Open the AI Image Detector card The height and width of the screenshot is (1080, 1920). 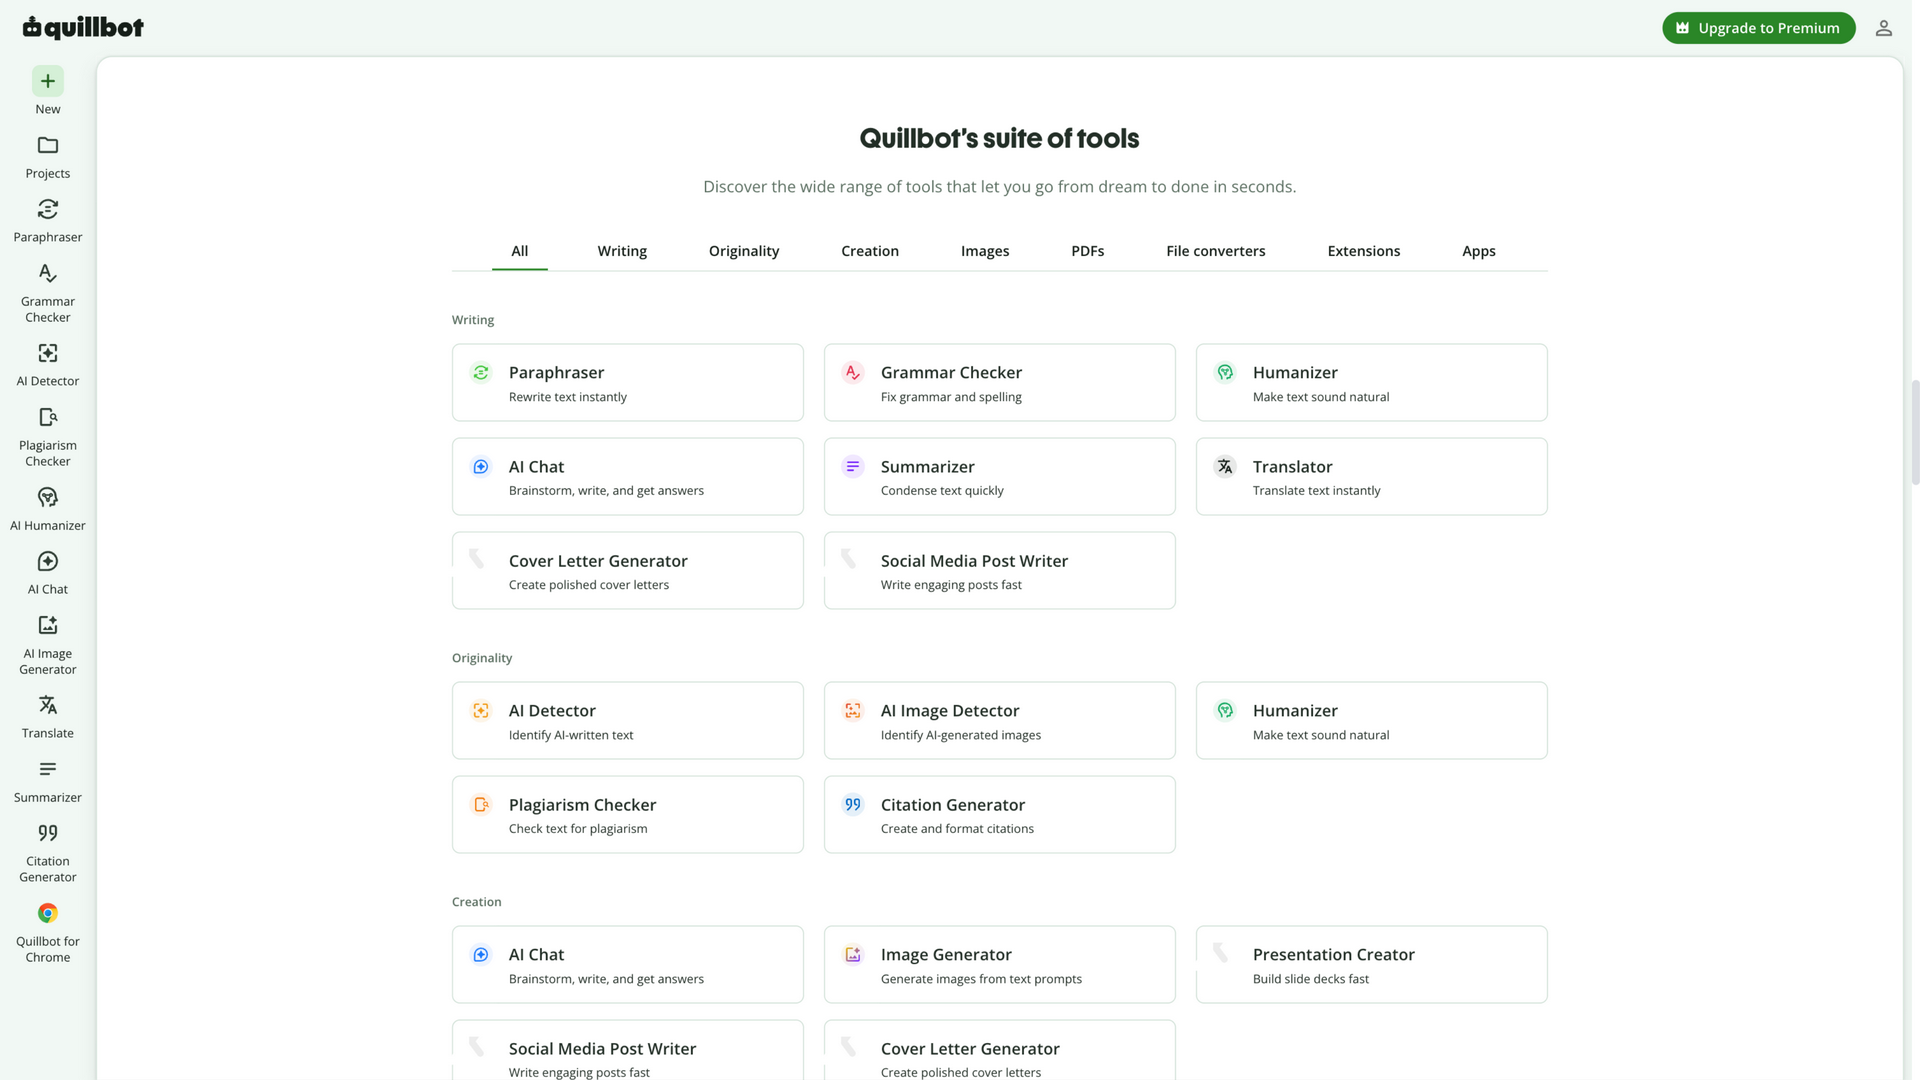(1000, 721)
